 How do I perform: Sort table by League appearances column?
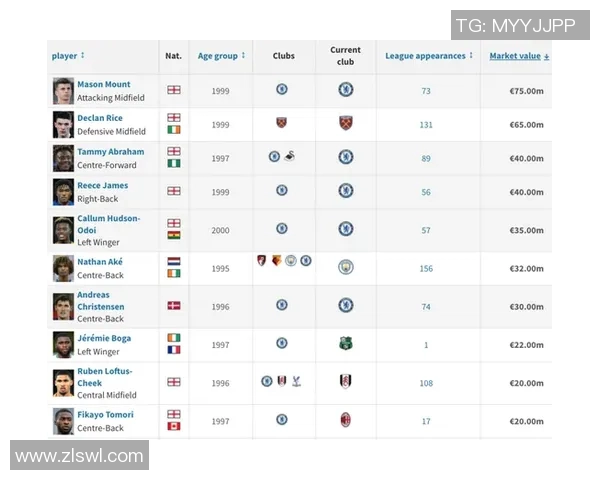click(x=429, y=56)
